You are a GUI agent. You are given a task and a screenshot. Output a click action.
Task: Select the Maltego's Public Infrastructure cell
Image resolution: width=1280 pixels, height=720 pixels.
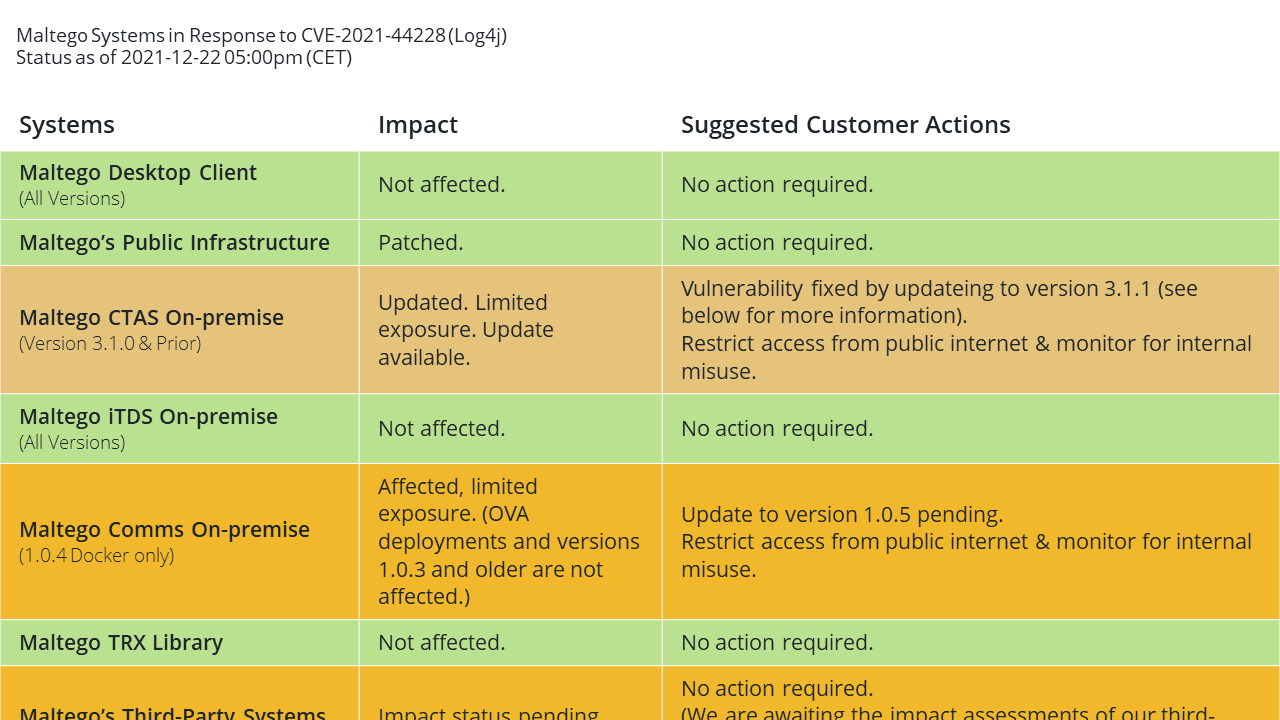click(180, 243)
